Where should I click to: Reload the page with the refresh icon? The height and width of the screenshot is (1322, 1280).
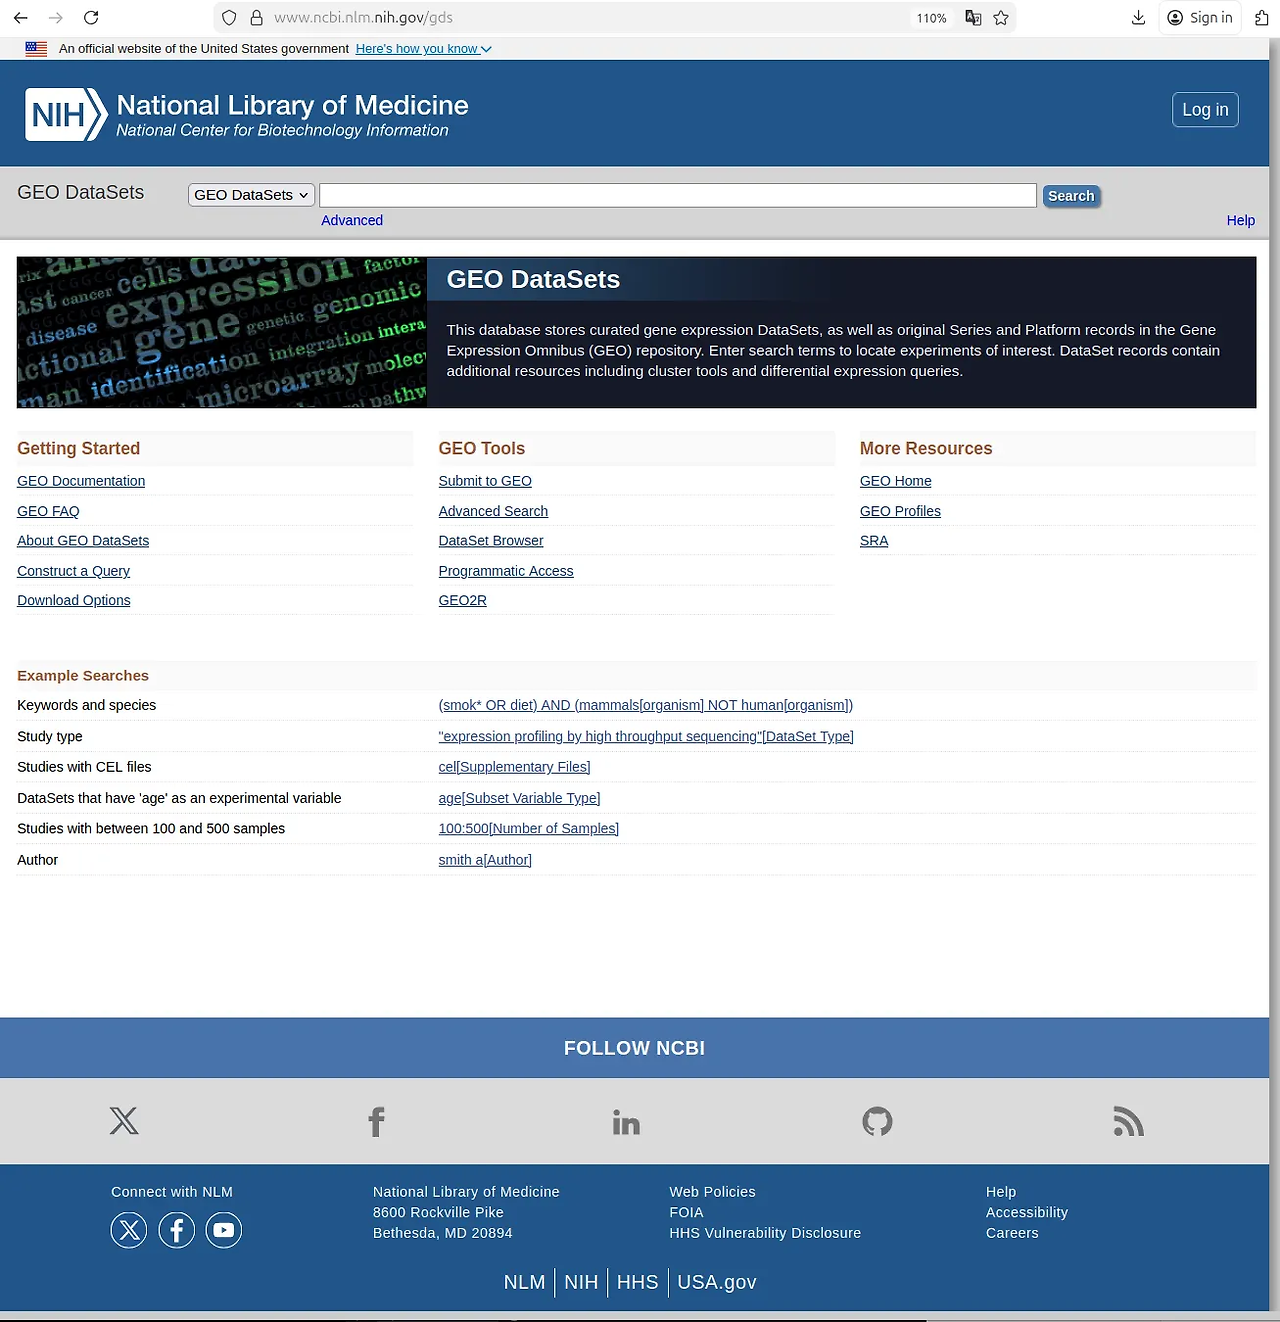coord(91,18)
